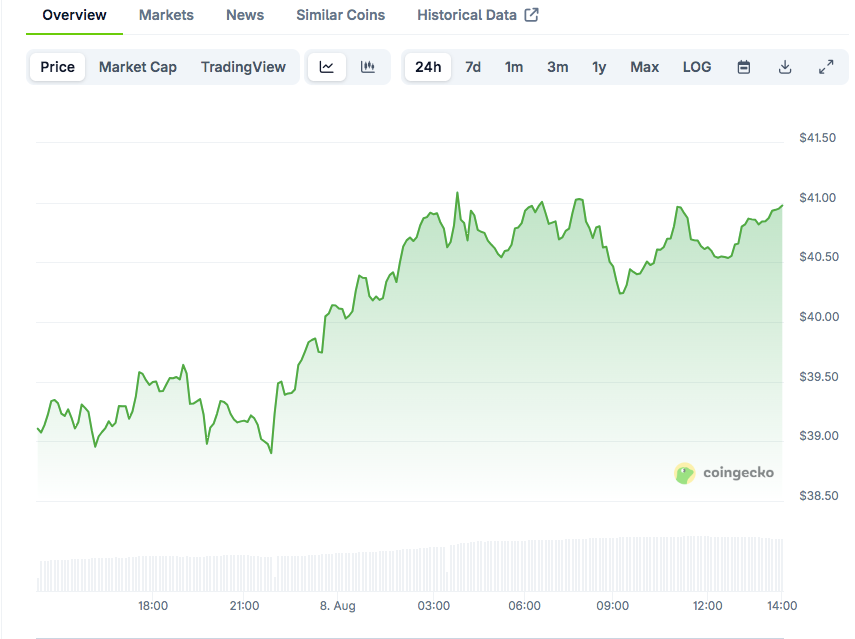
Task: Set chart range to 7d
Action: click(x=473, y=67)
